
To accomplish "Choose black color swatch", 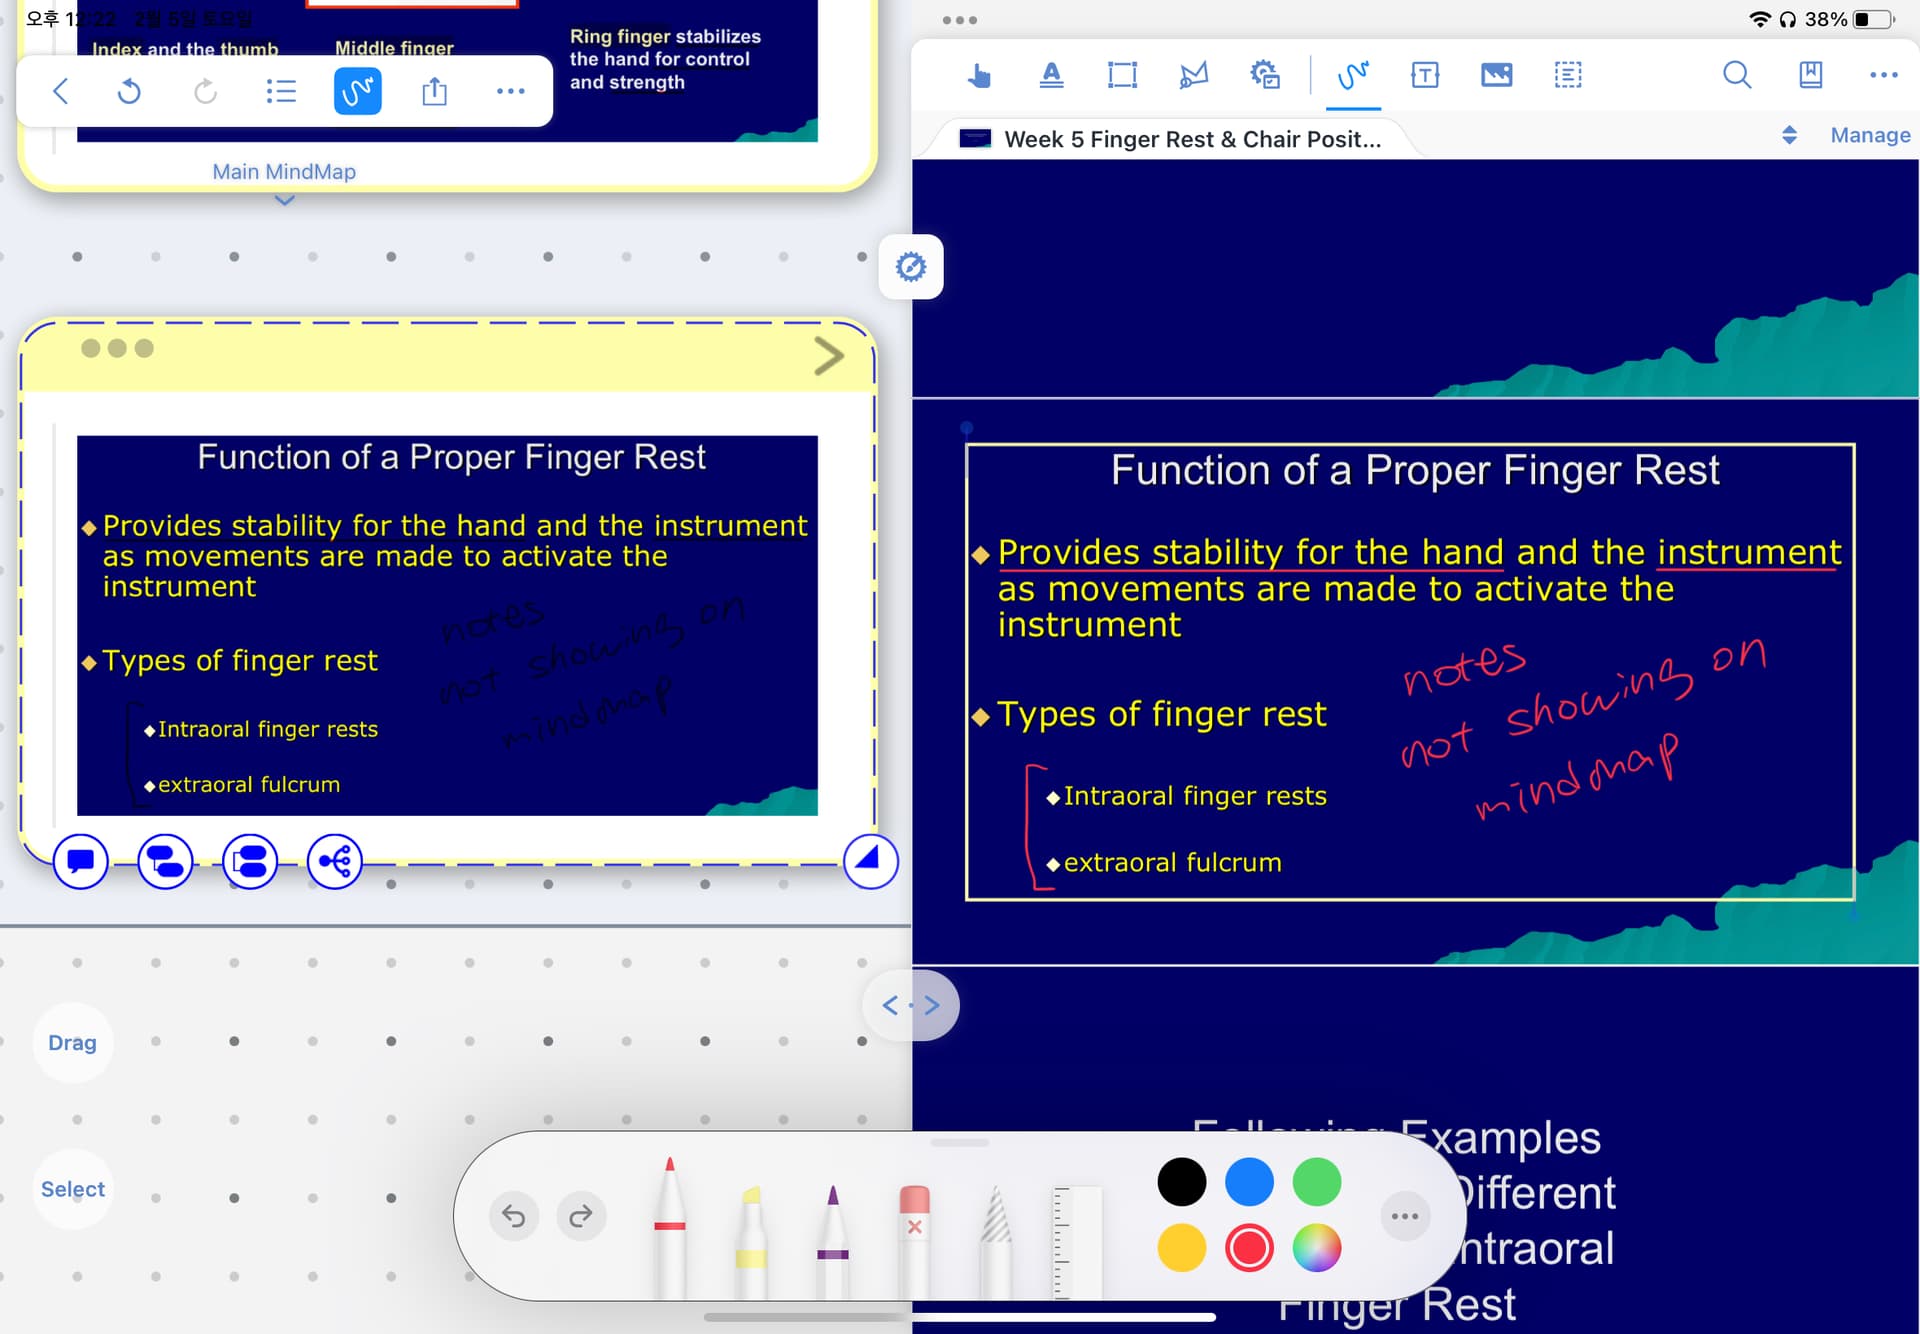I will tap(1182, 1182).
